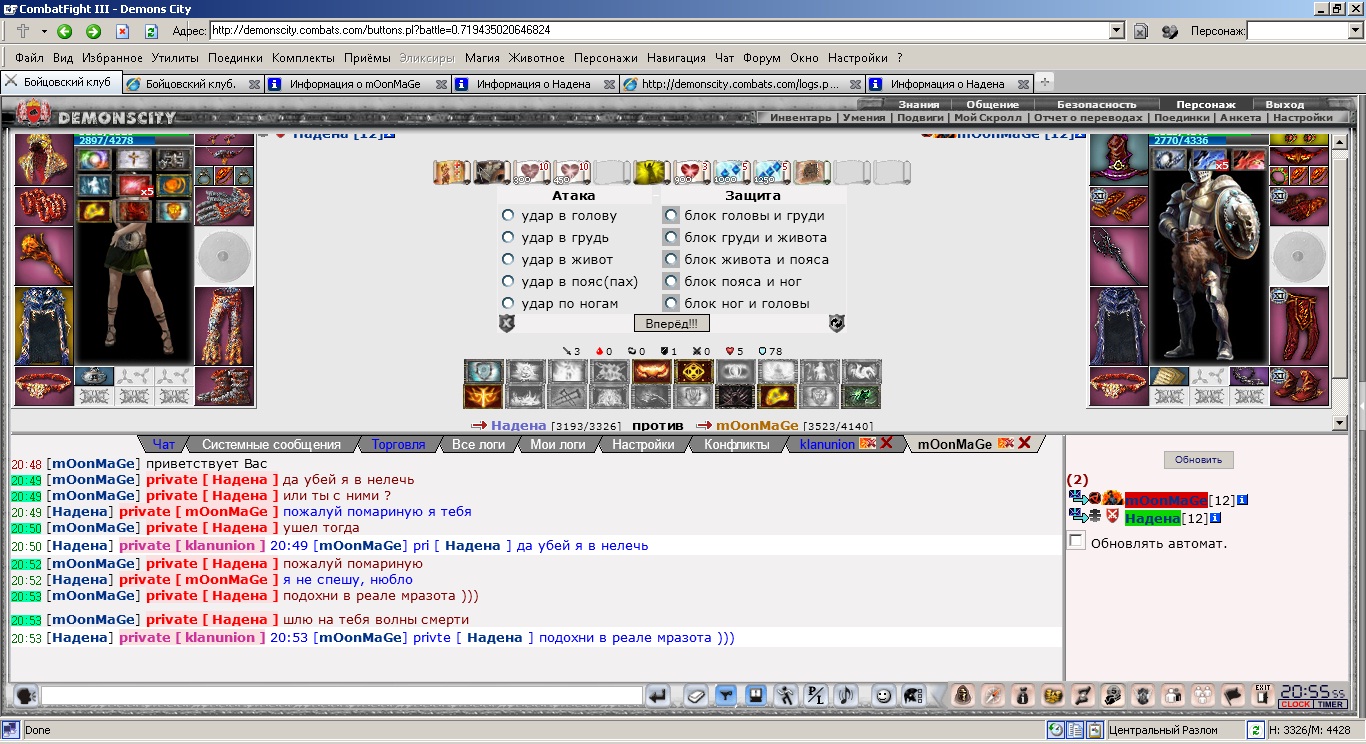Activate the green lightning combat skill

click(x=861, y=396)
